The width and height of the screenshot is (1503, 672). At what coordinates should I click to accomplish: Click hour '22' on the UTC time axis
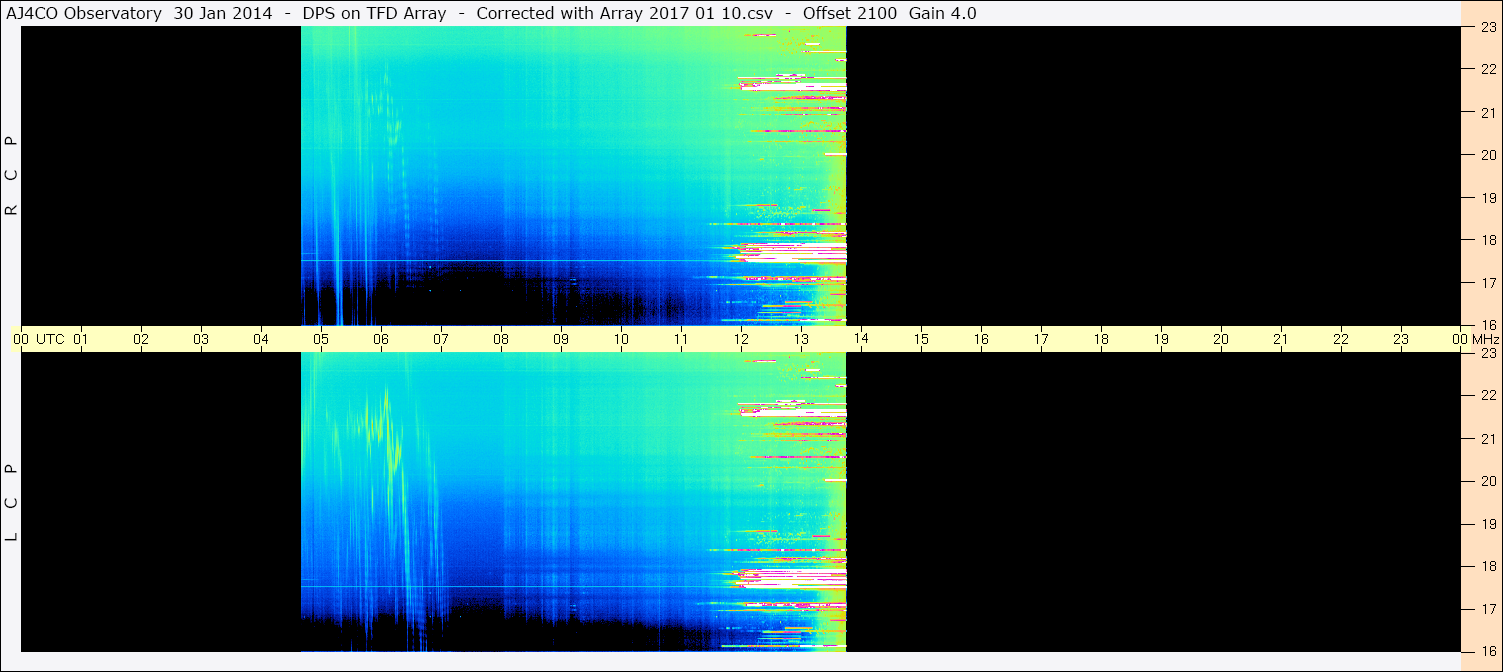tap(1341, 339)
